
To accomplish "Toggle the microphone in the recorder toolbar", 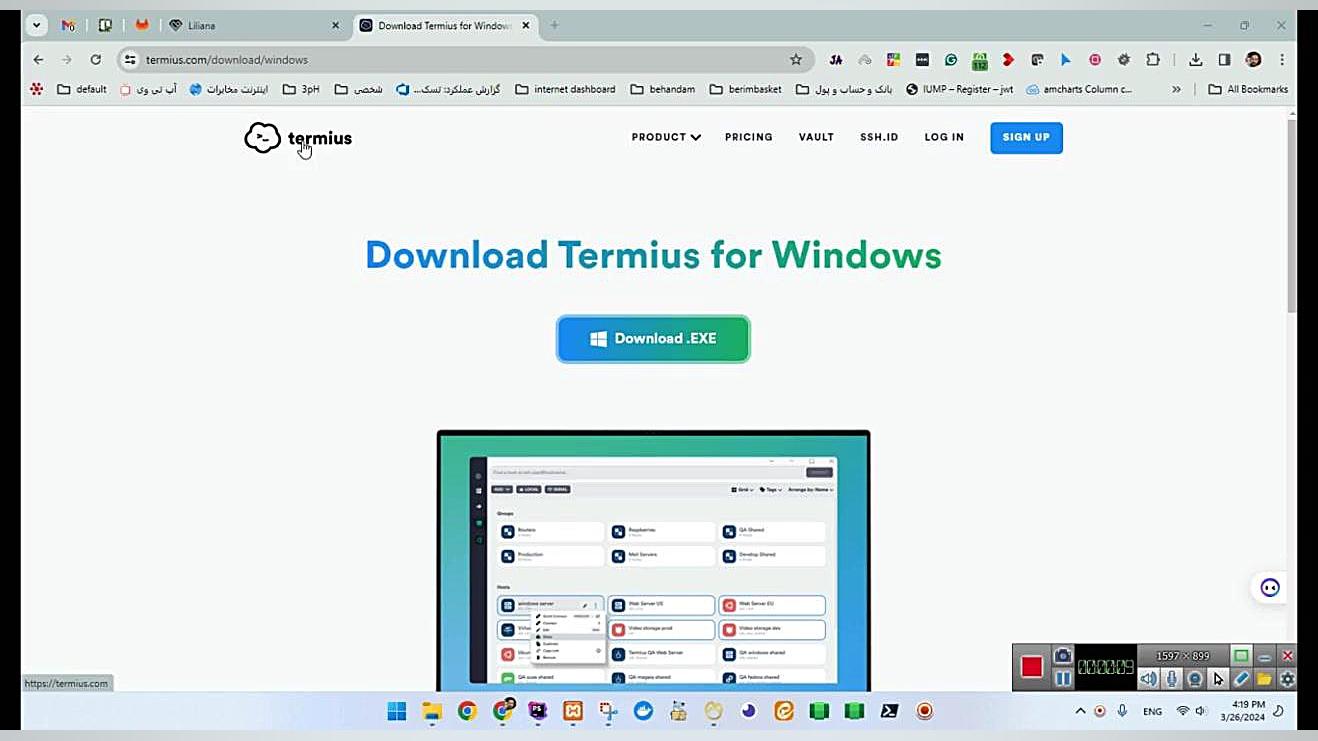I will (1172, 679).
